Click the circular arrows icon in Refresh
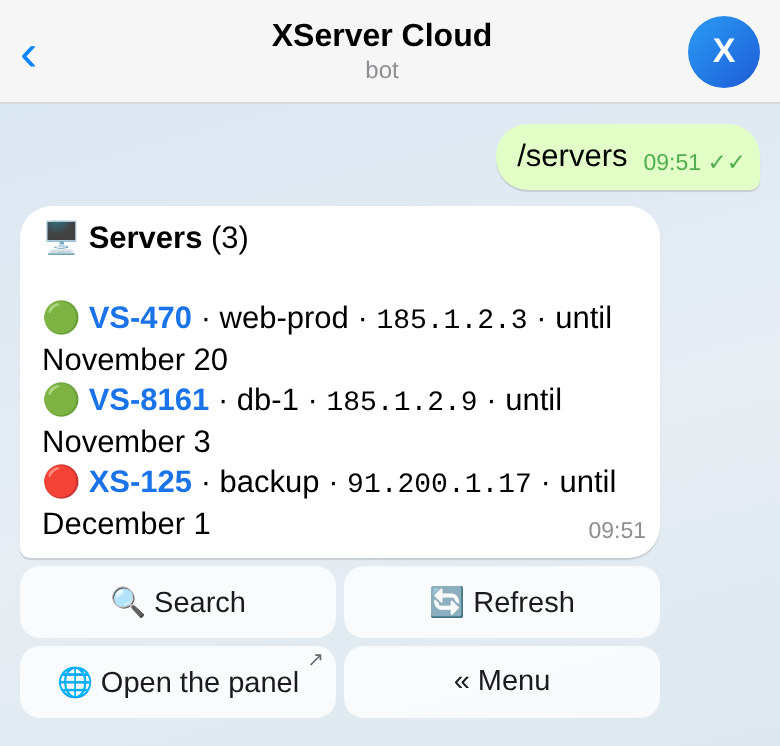The height and width of the screenshot is (746, 780). tap(447, 602)
